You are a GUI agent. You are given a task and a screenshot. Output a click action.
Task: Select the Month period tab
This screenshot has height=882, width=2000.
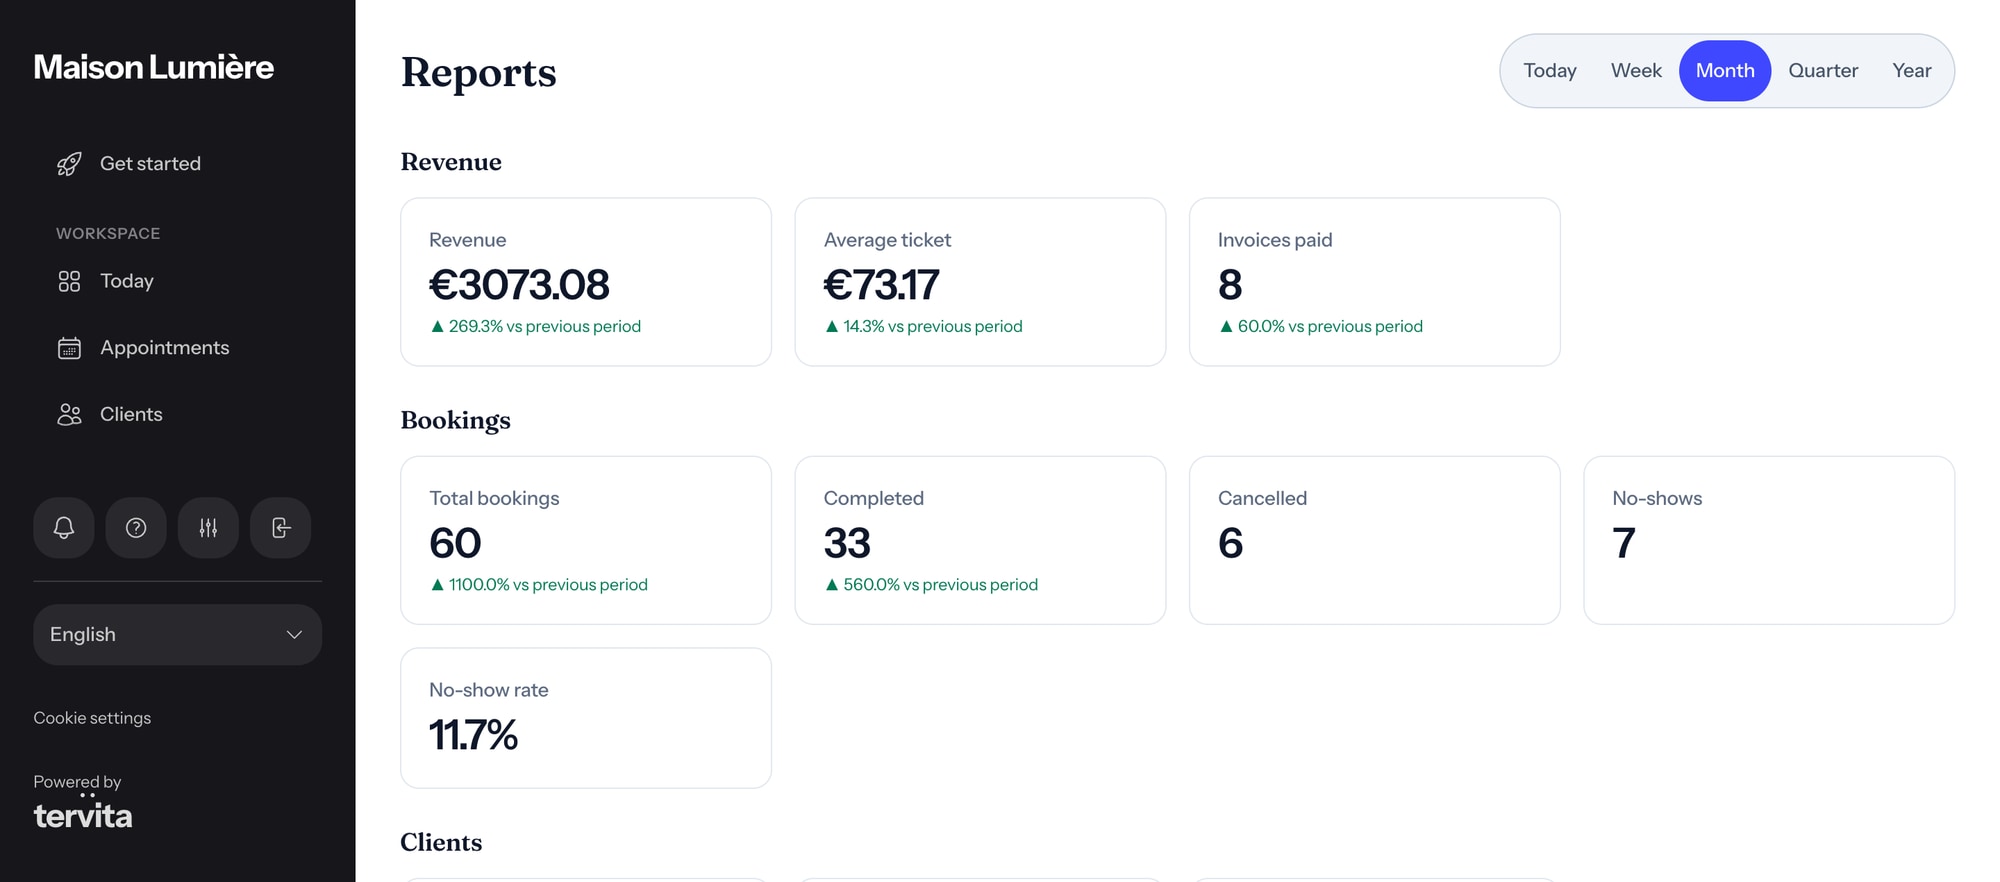tap(1725, 71)
